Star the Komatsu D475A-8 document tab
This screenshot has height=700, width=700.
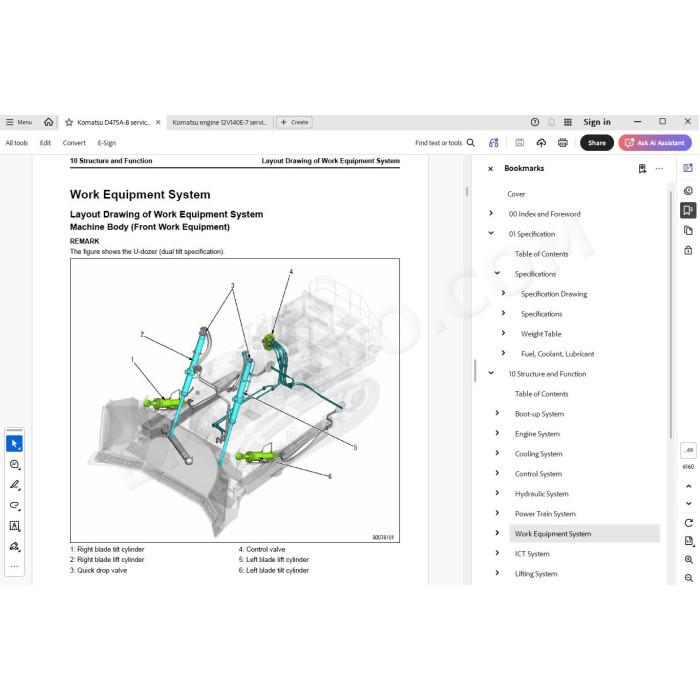coord(69,122)
